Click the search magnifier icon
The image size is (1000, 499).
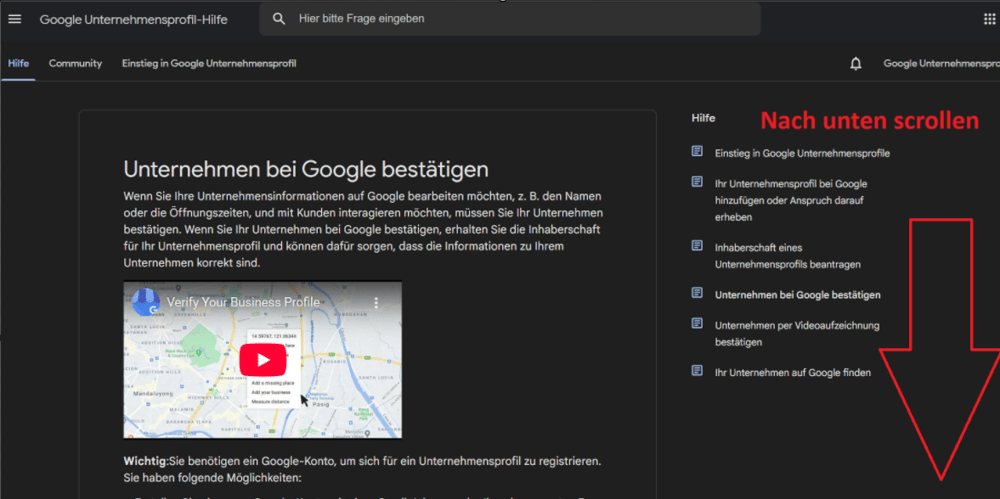[x=279, y=19]
